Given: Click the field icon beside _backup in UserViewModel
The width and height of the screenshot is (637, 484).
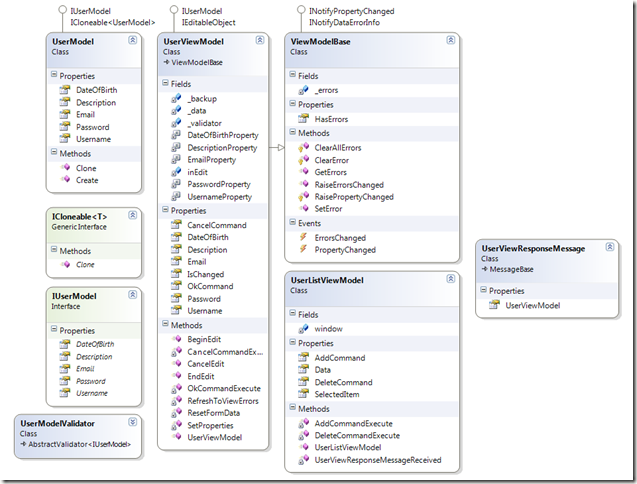Looking at the screenshot, I should coord(175,99).
